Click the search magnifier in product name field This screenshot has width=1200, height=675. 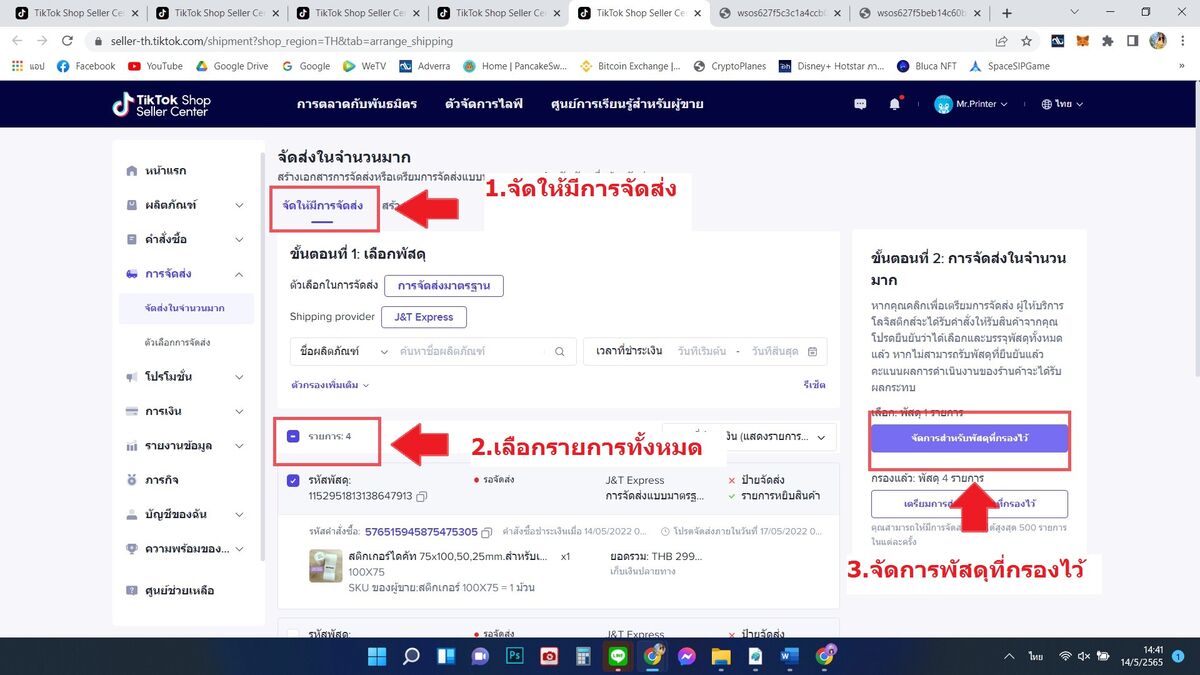pos(560,351)
